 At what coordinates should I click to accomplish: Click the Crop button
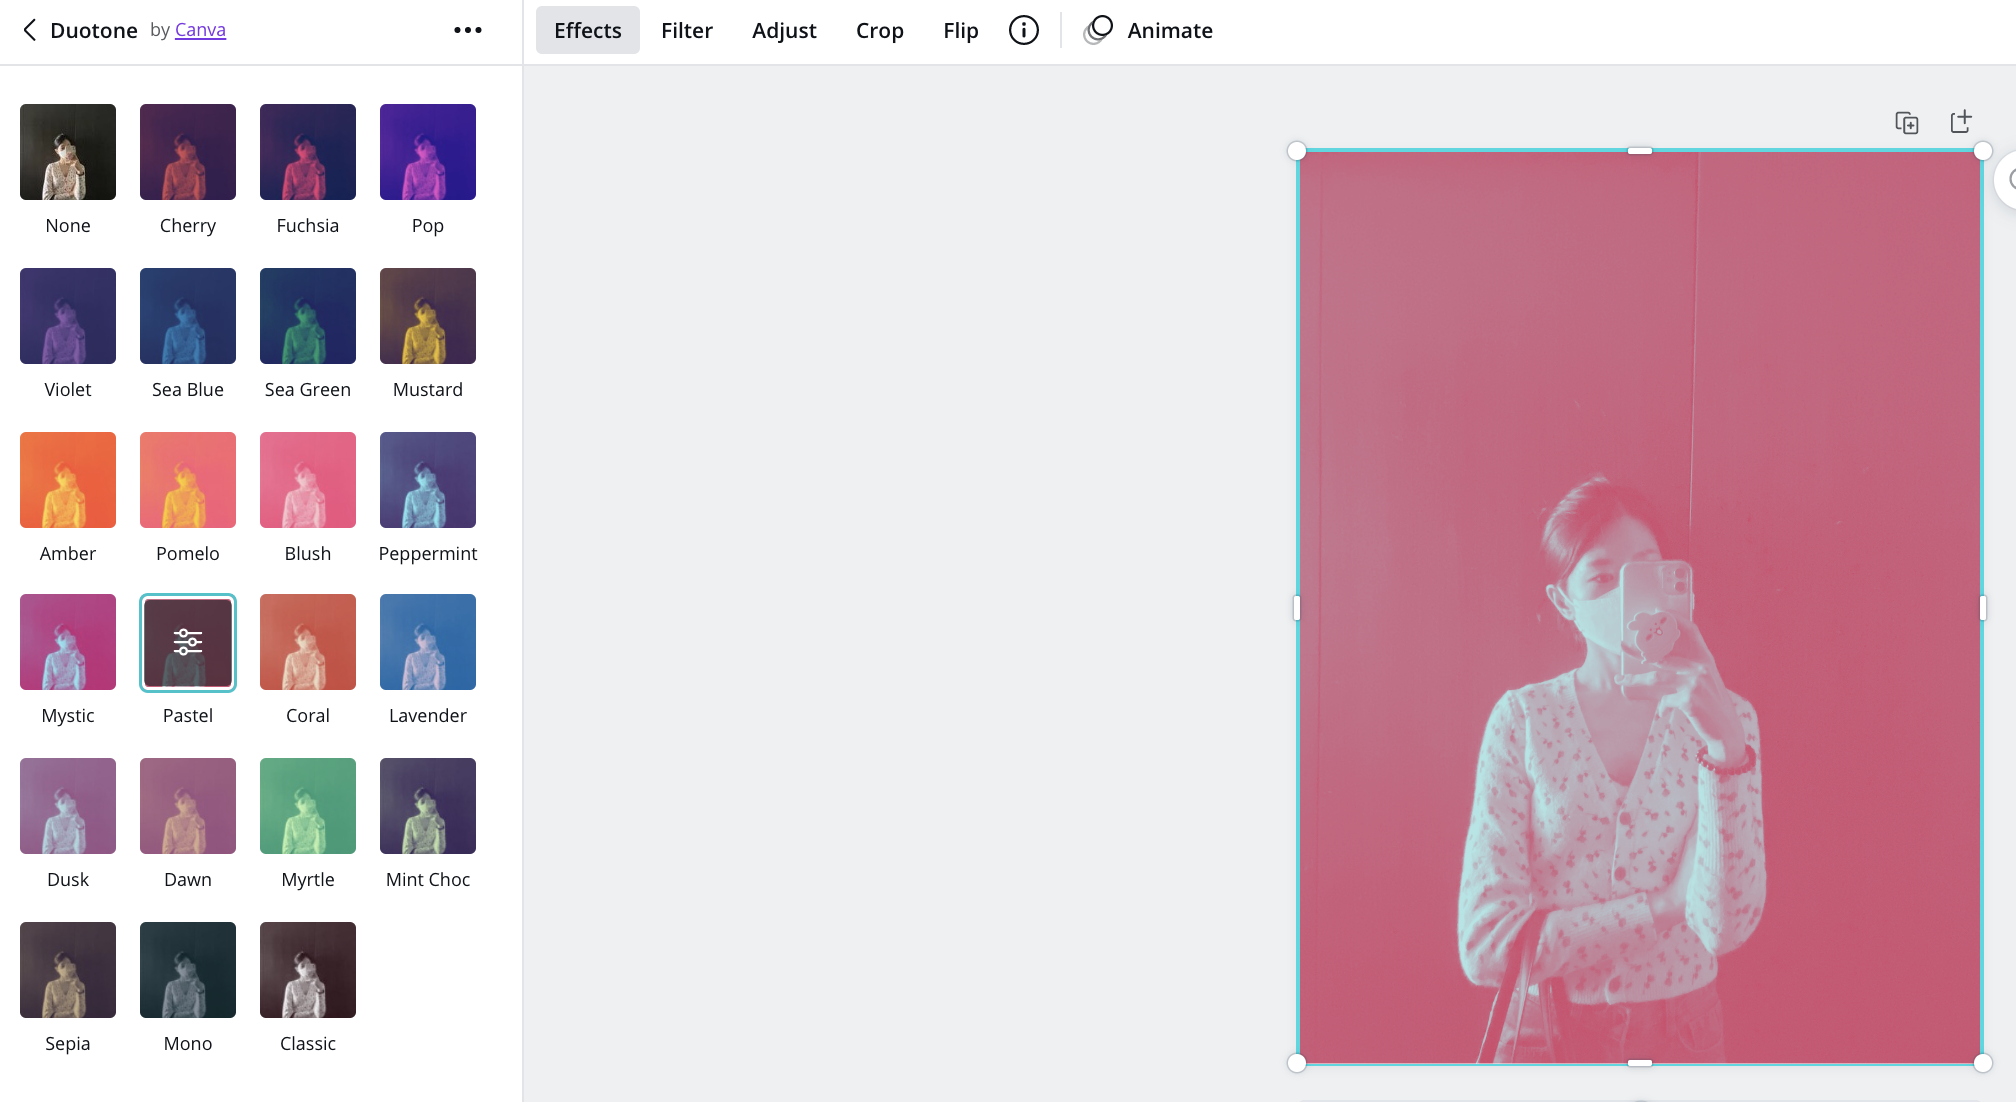[x=879, y=30]
